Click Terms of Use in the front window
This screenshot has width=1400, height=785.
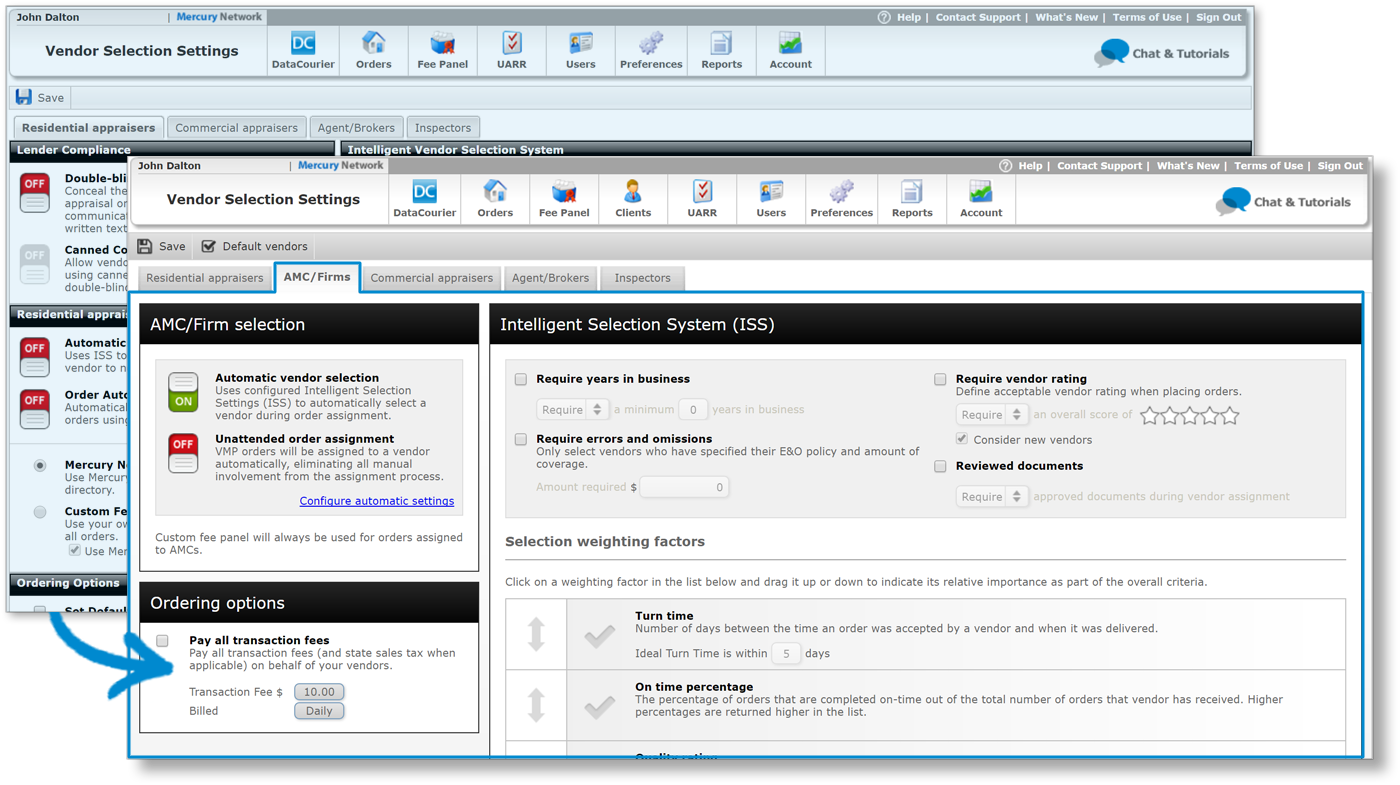tap(1268, 166)
